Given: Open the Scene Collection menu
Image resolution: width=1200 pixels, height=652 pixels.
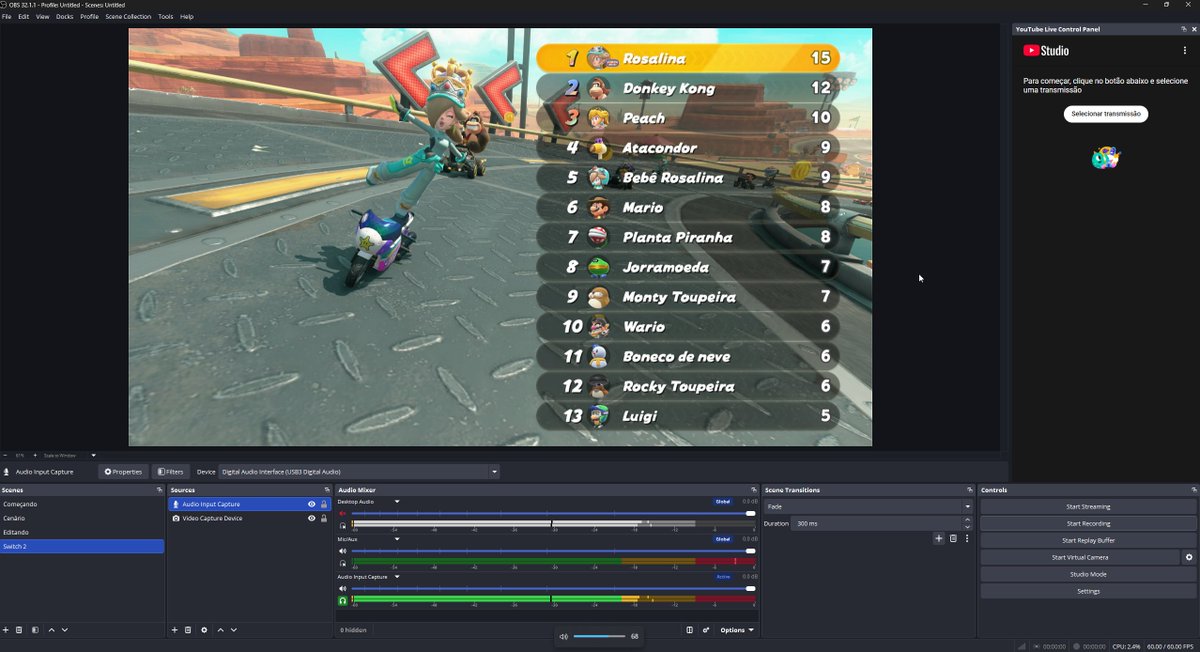Looking at the screenshot, I should (128, 17).
